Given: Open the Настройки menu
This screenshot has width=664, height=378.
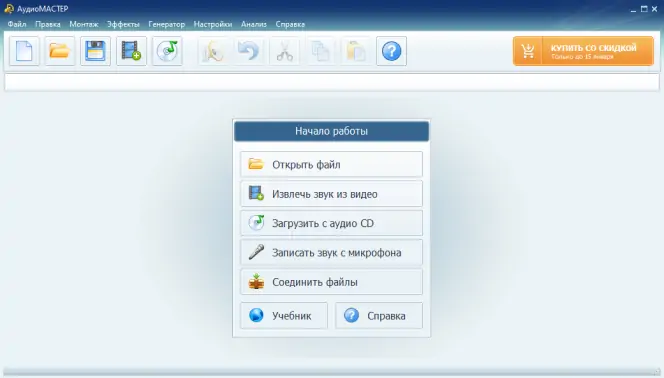Looking at the screenshot, I should click(x=213, y=25).
